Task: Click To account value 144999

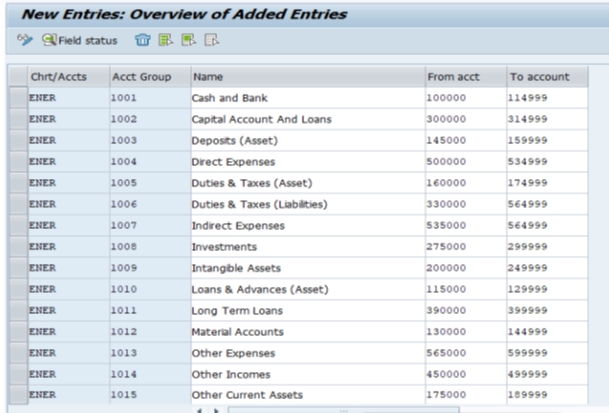Action: click(548, 332)
